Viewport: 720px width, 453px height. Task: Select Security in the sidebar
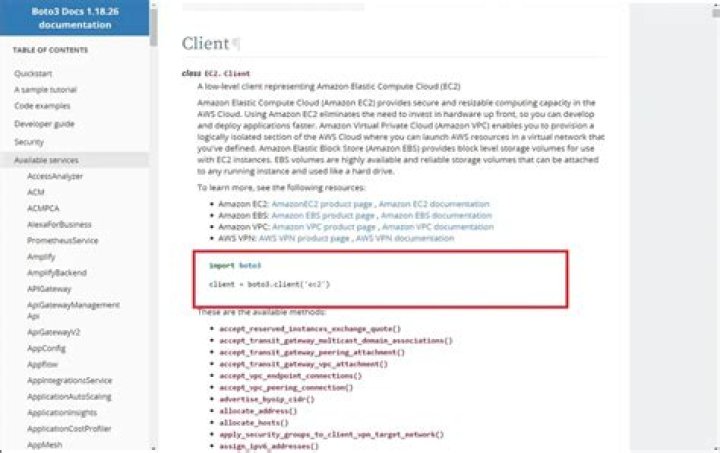click(x=29, y=142)
